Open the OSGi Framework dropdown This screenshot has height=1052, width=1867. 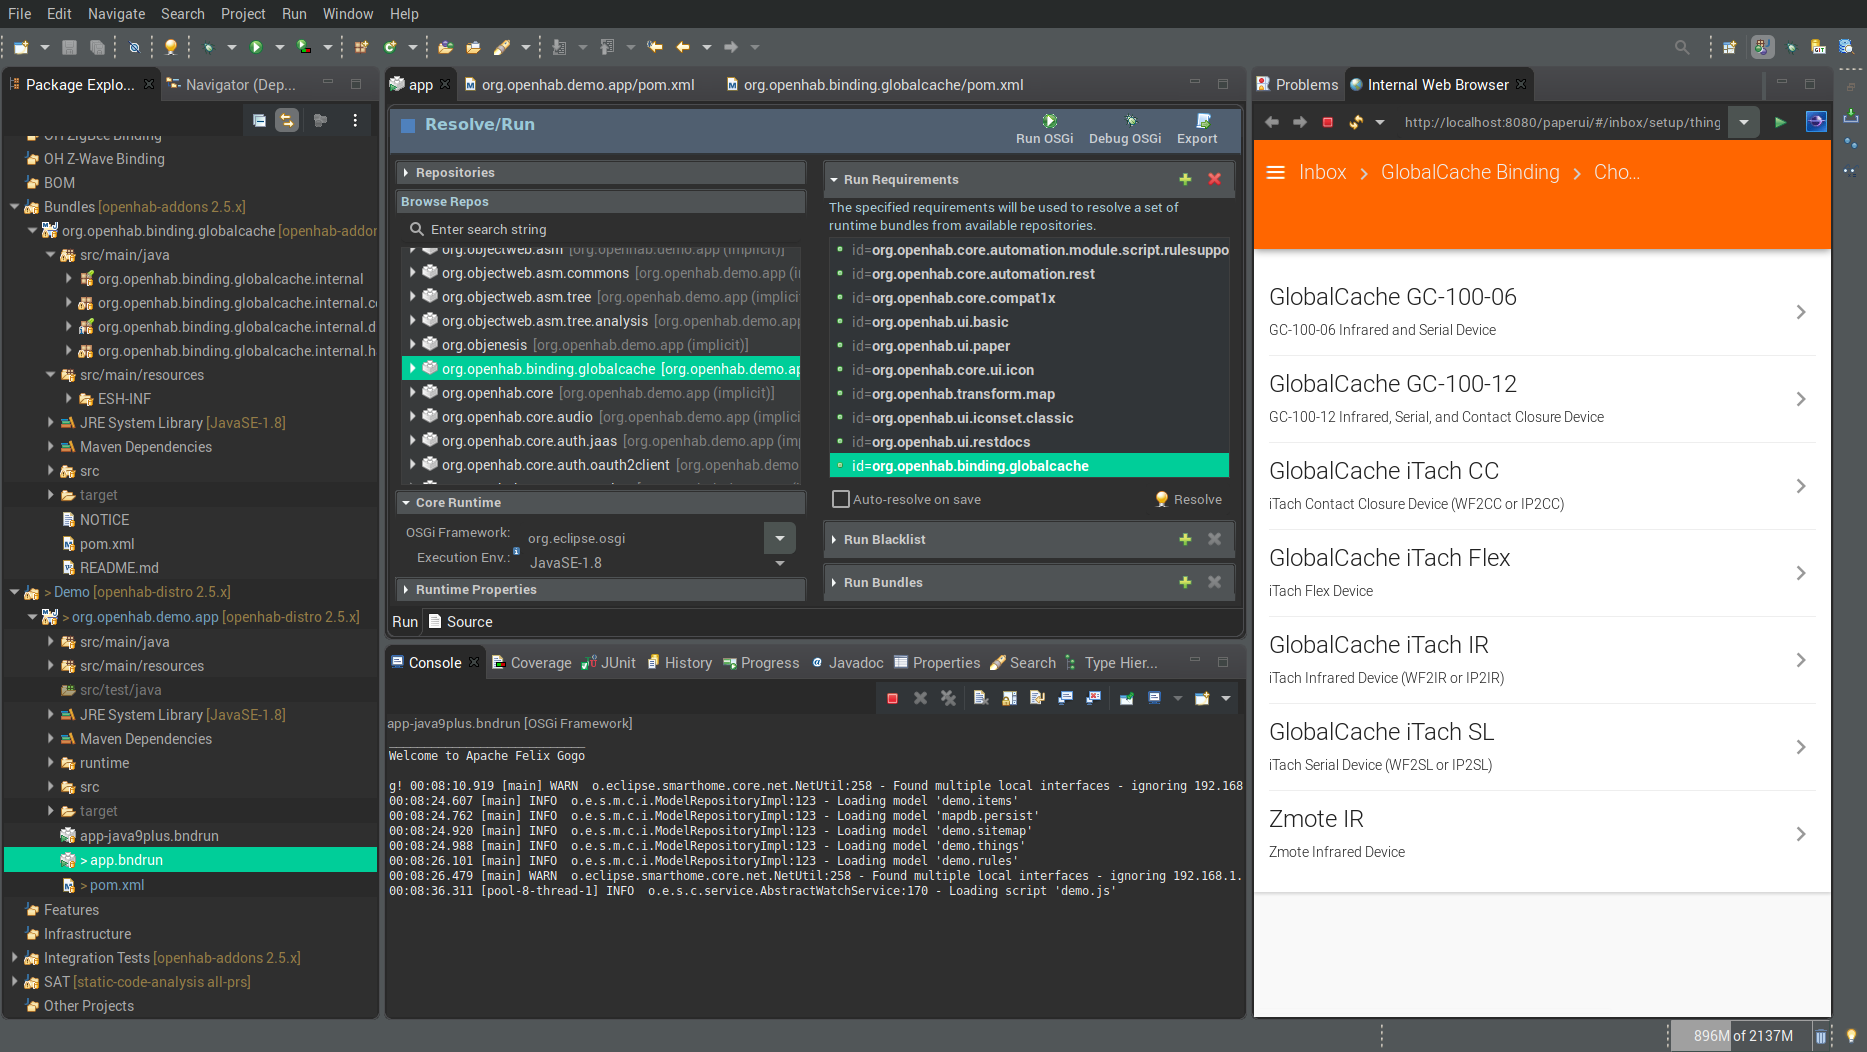(x=779, y=538)
